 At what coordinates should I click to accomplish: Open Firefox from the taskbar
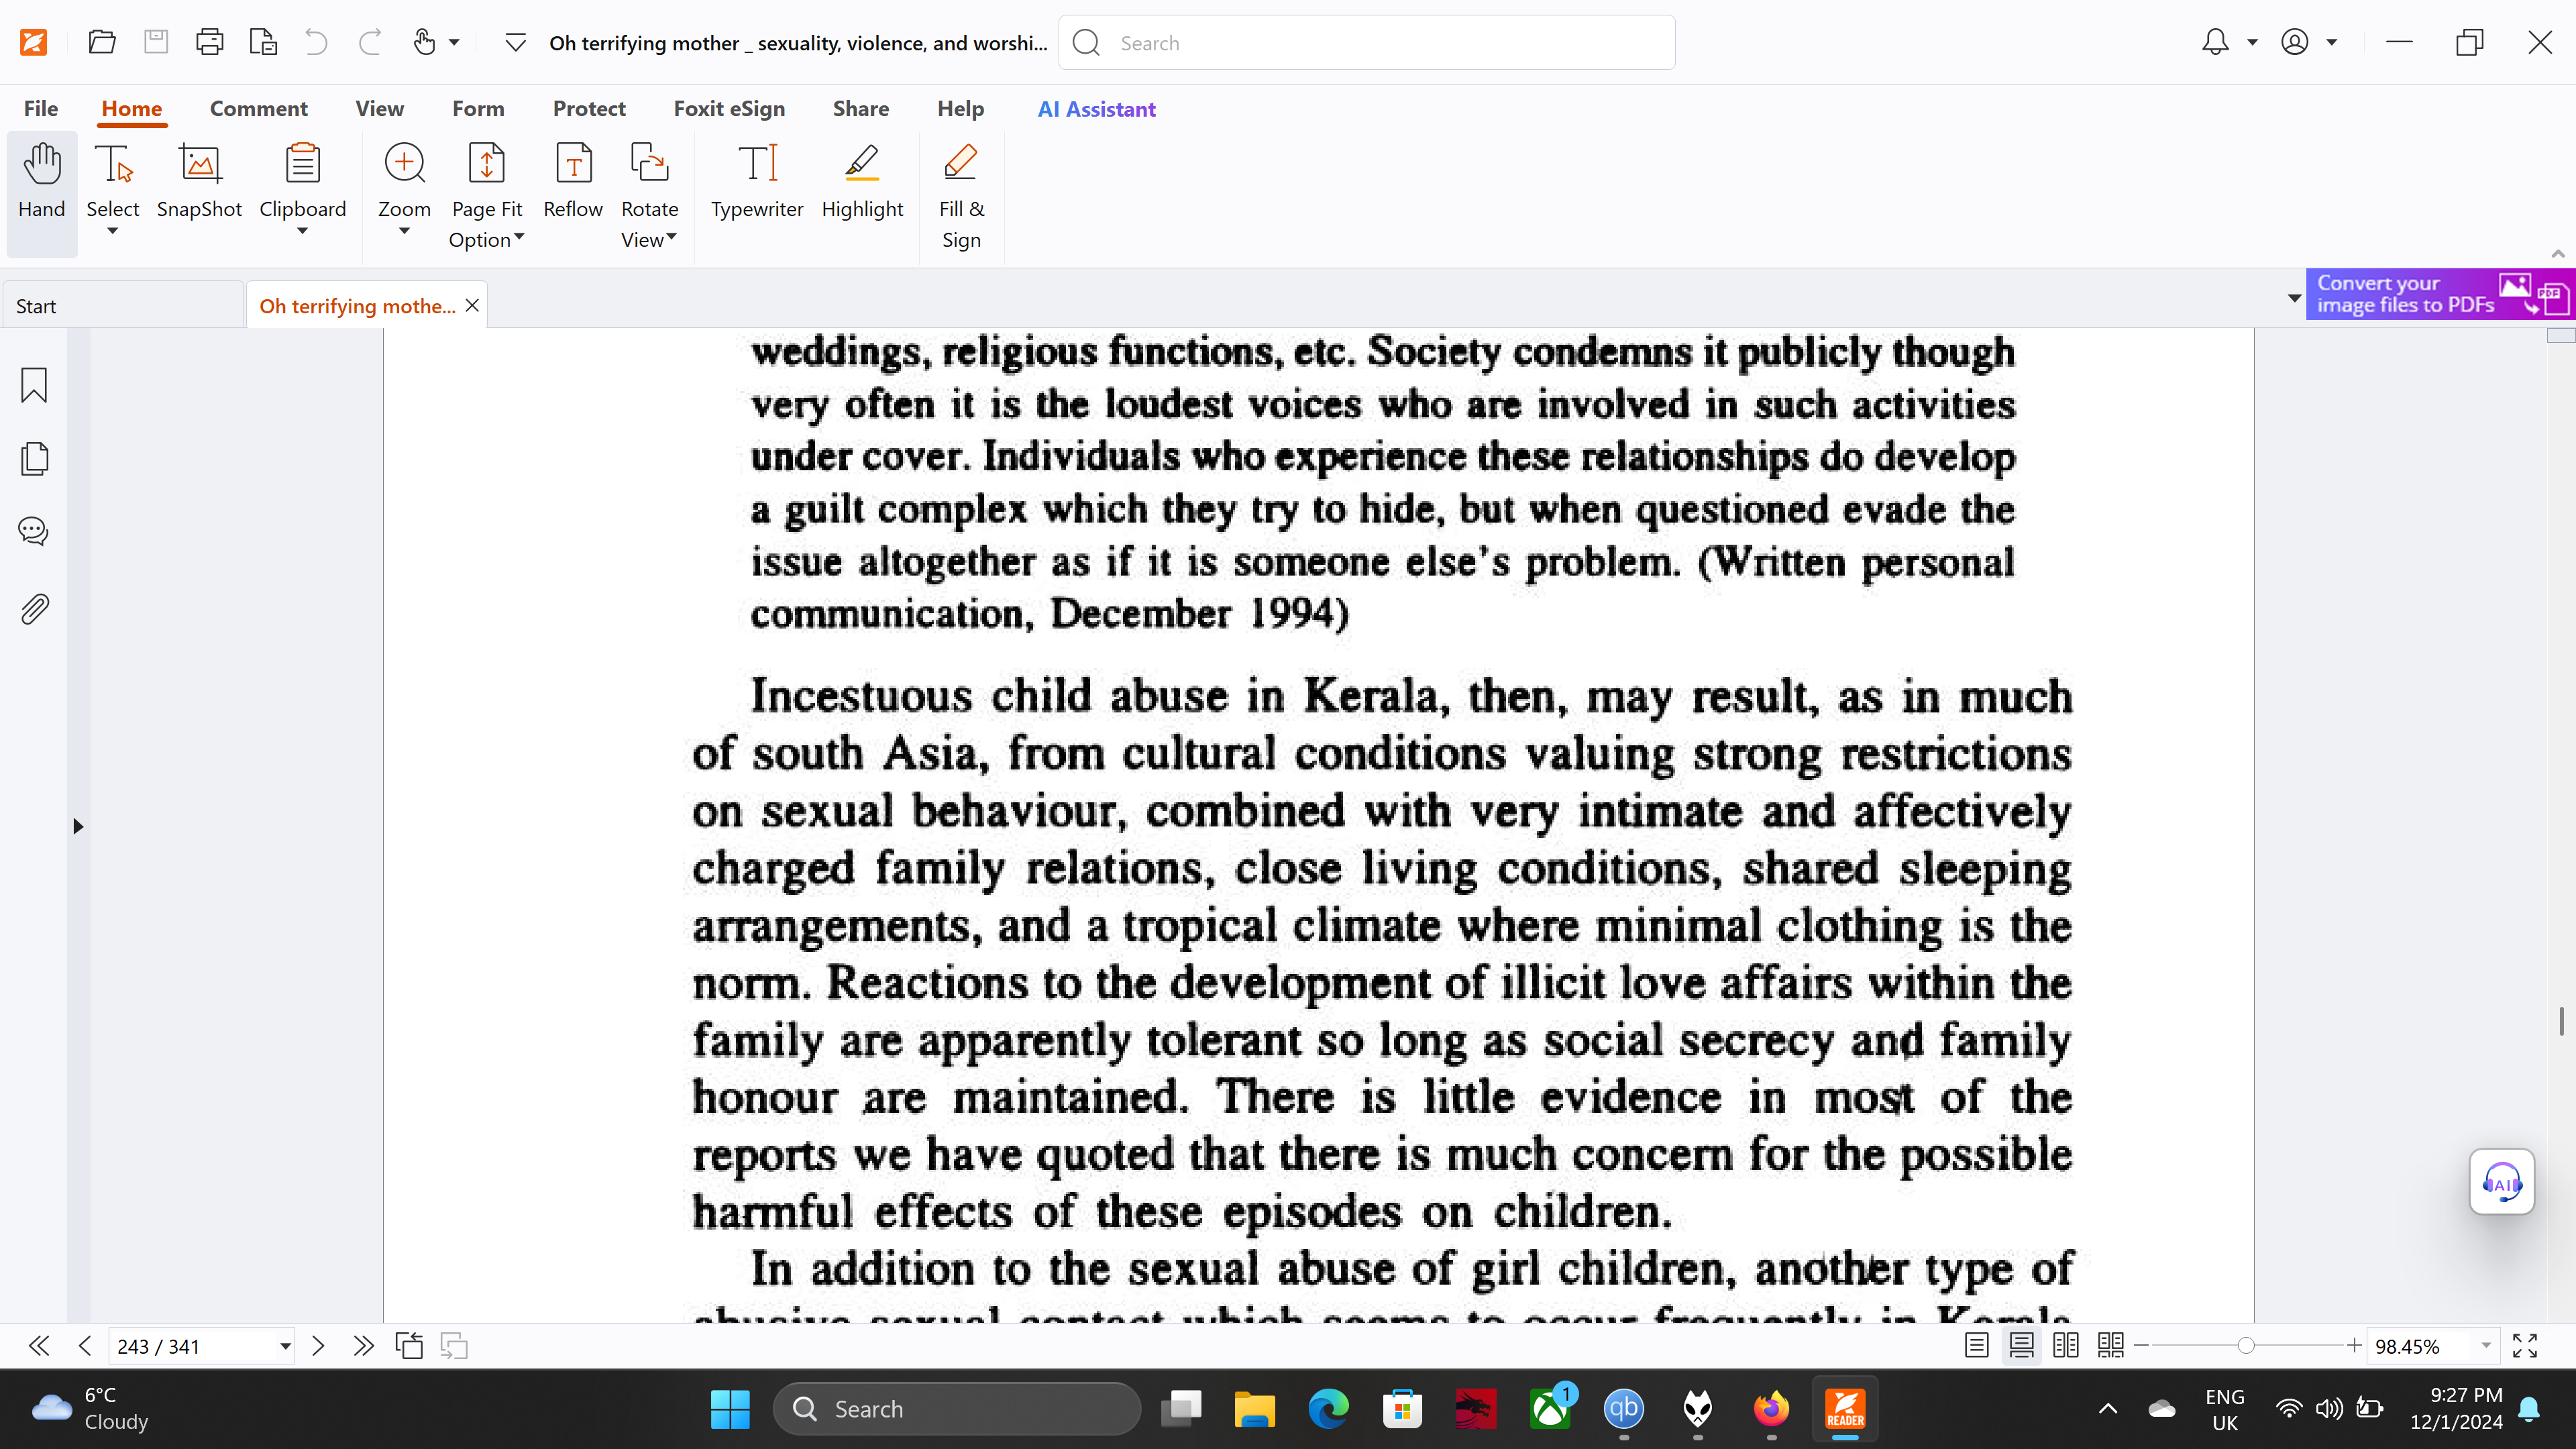coord(1771,1409)
